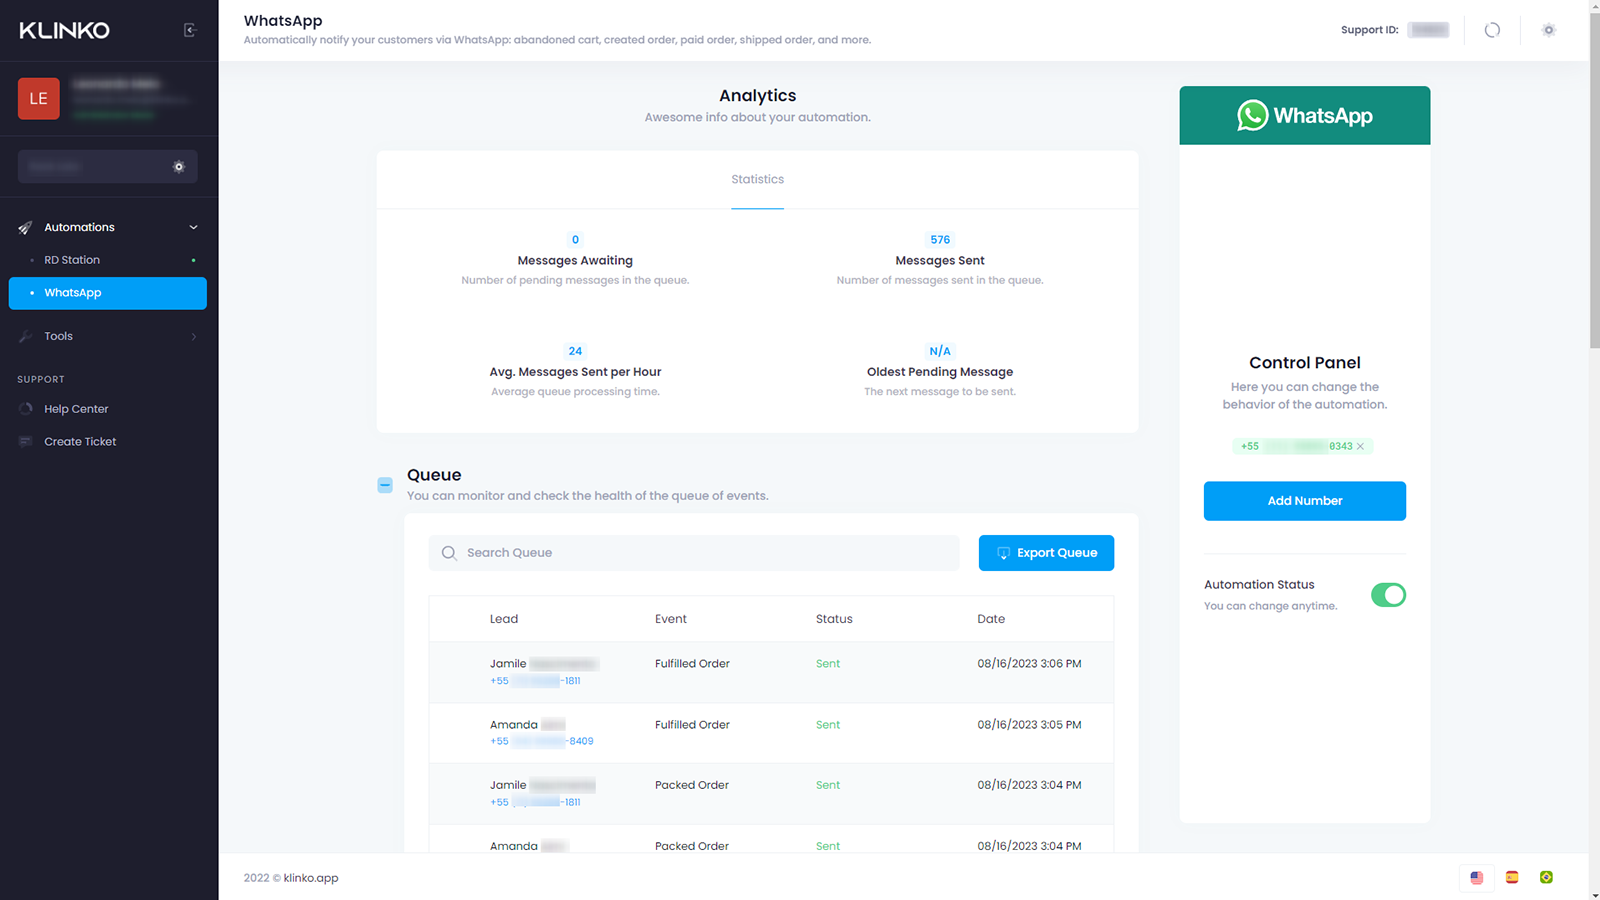Select WhatsApp in the sidebar
The height and width of the screenshot is (900, 1600).
click(x=108, y=293)
